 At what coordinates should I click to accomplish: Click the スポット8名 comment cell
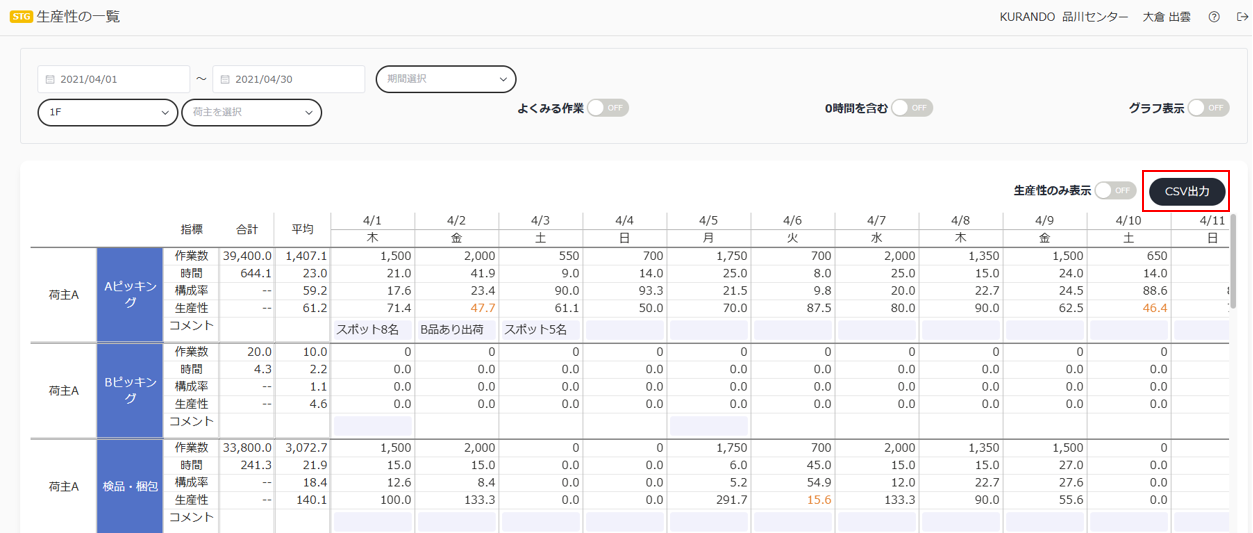pyautogui.click(x=372, y=328)
